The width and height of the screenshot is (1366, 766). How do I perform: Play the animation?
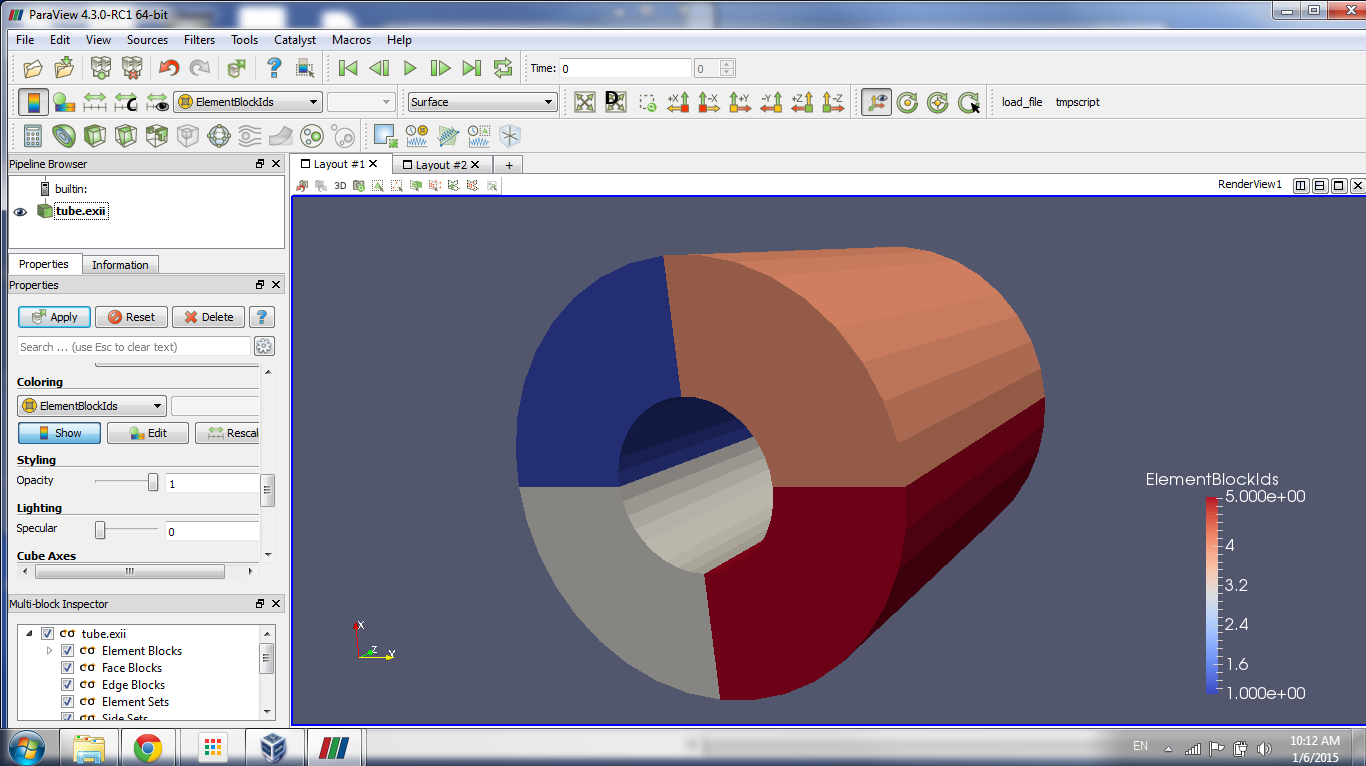pyautogui.click(x=409, y=68)
